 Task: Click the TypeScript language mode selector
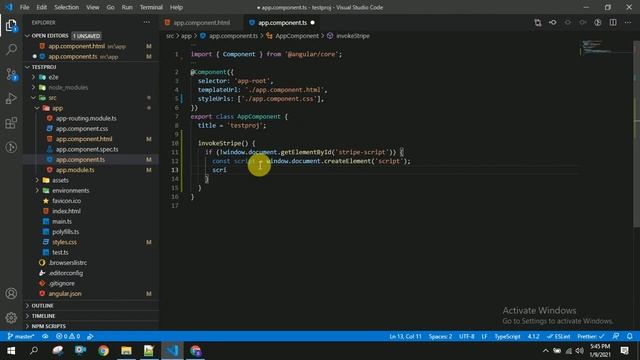(x=507, y=336)
